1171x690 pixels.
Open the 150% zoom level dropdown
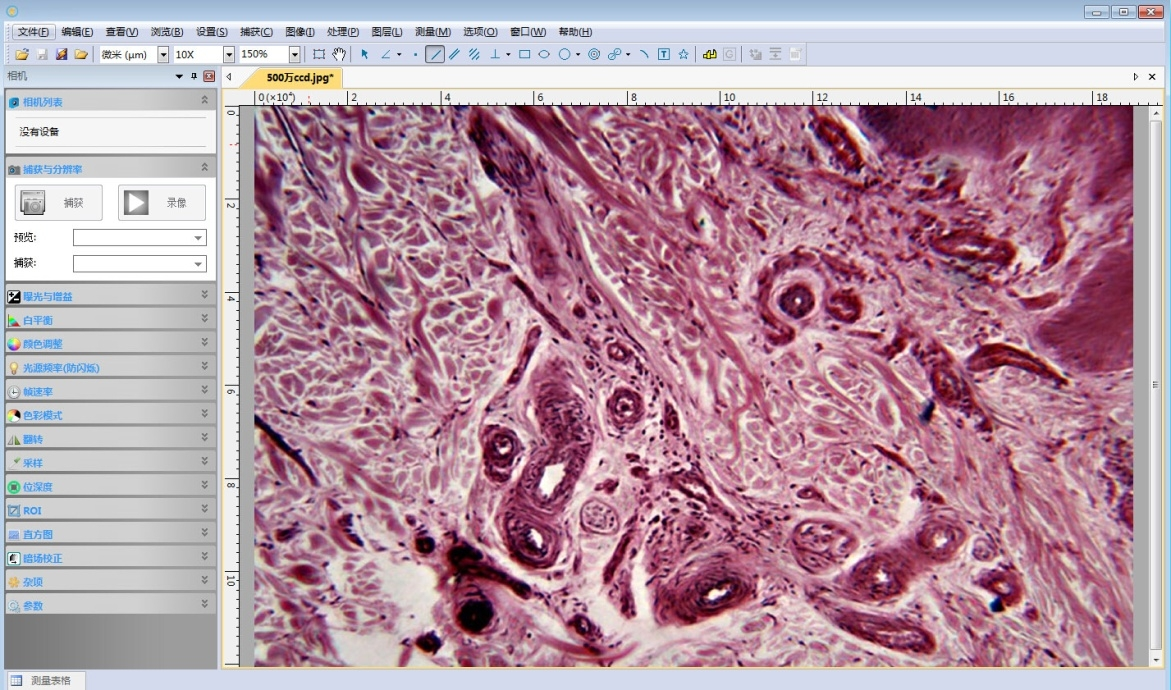(294, 54)
